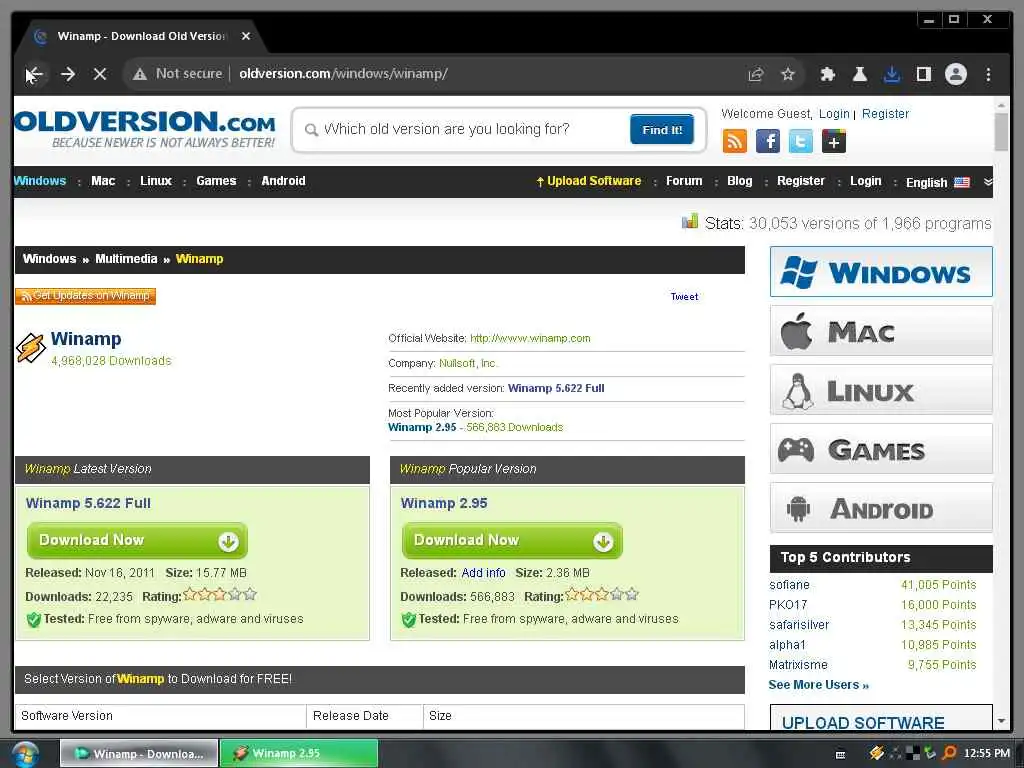1024x768 pixels.
Task: Open Forum from the nav bar
Action: click(x=684, y=181)
